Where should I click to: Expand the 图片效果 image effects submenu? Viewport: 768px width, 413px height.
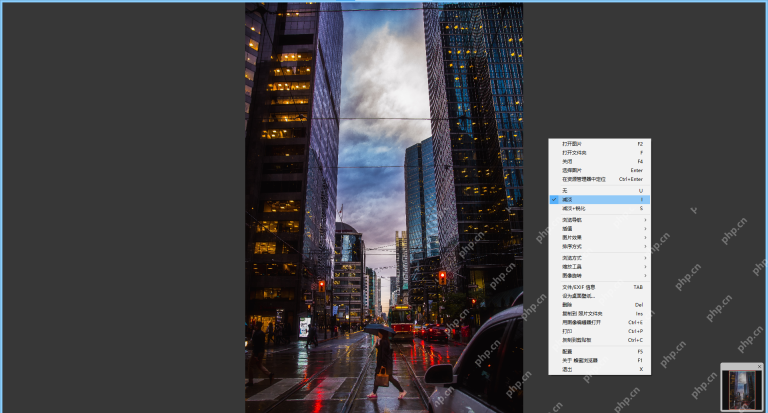(x=600, y=238)
